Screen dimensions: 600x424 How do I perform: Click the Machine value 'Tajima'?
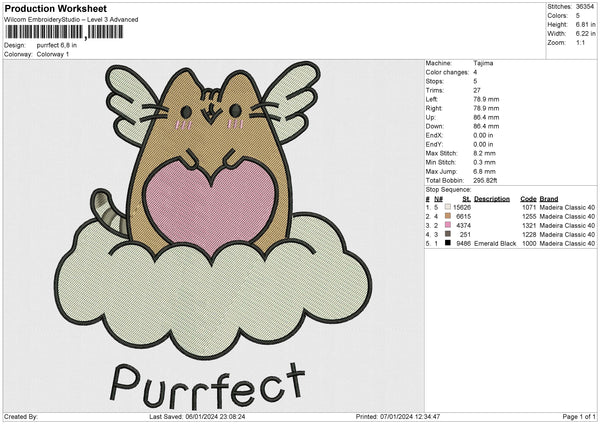pyautogui.click(x=483, y=63)
